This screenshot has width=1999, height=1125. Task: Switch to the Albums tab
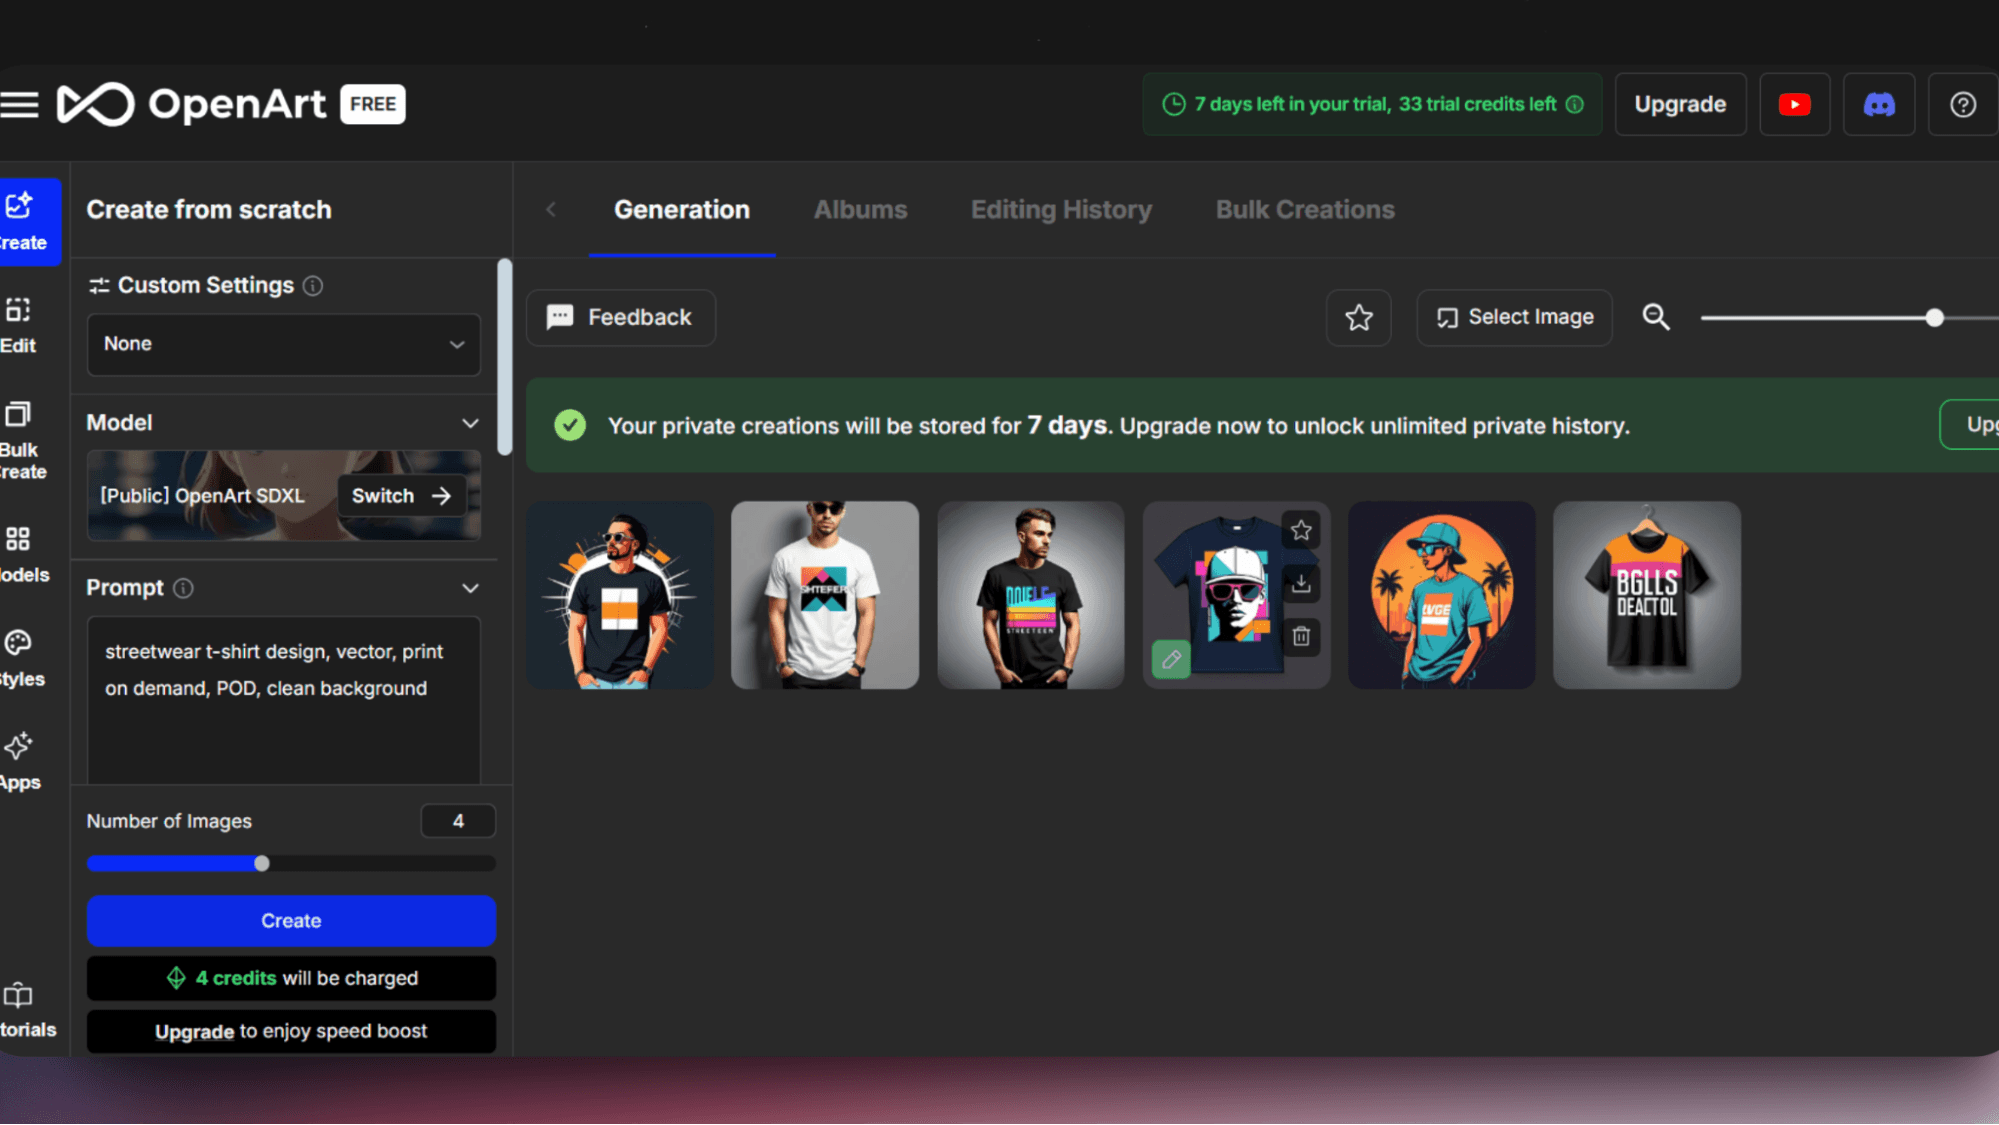tap(859, 209)
